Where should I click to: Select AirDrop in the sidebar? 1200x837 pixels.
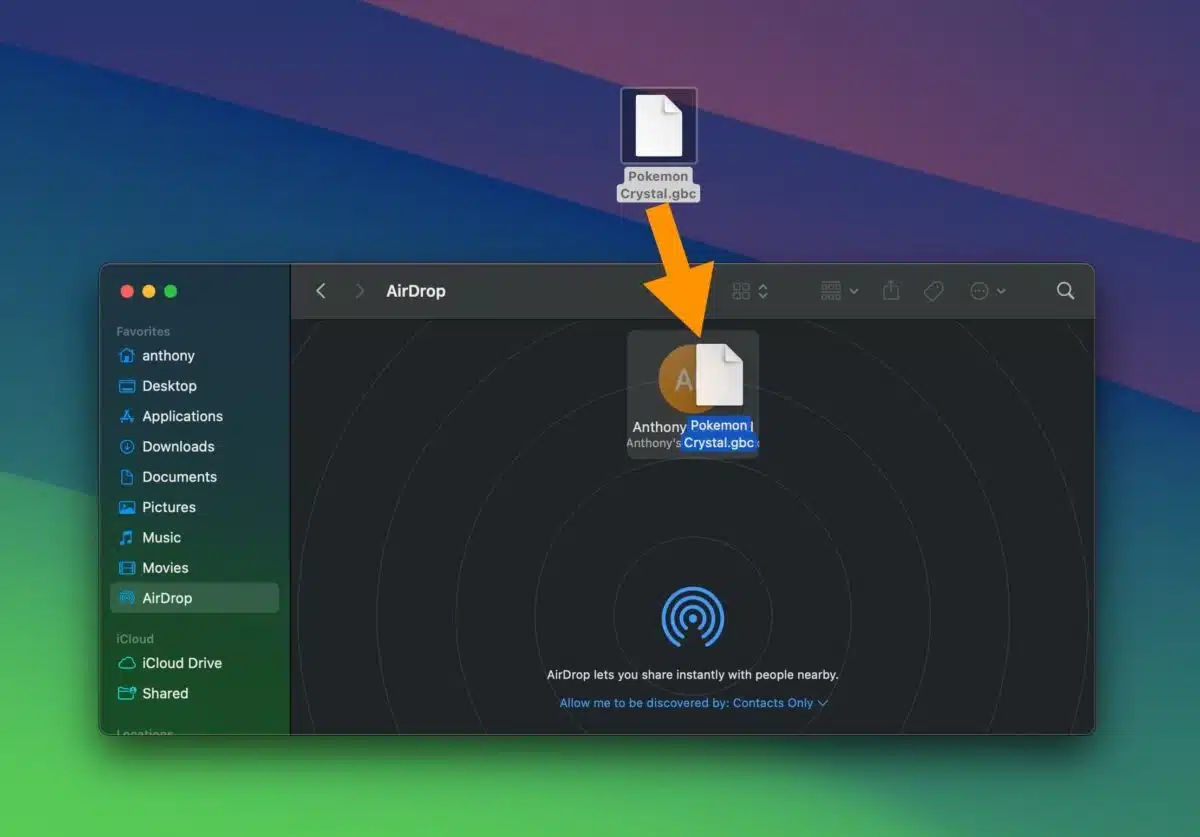pyautogui.click(x=195, y=598)
